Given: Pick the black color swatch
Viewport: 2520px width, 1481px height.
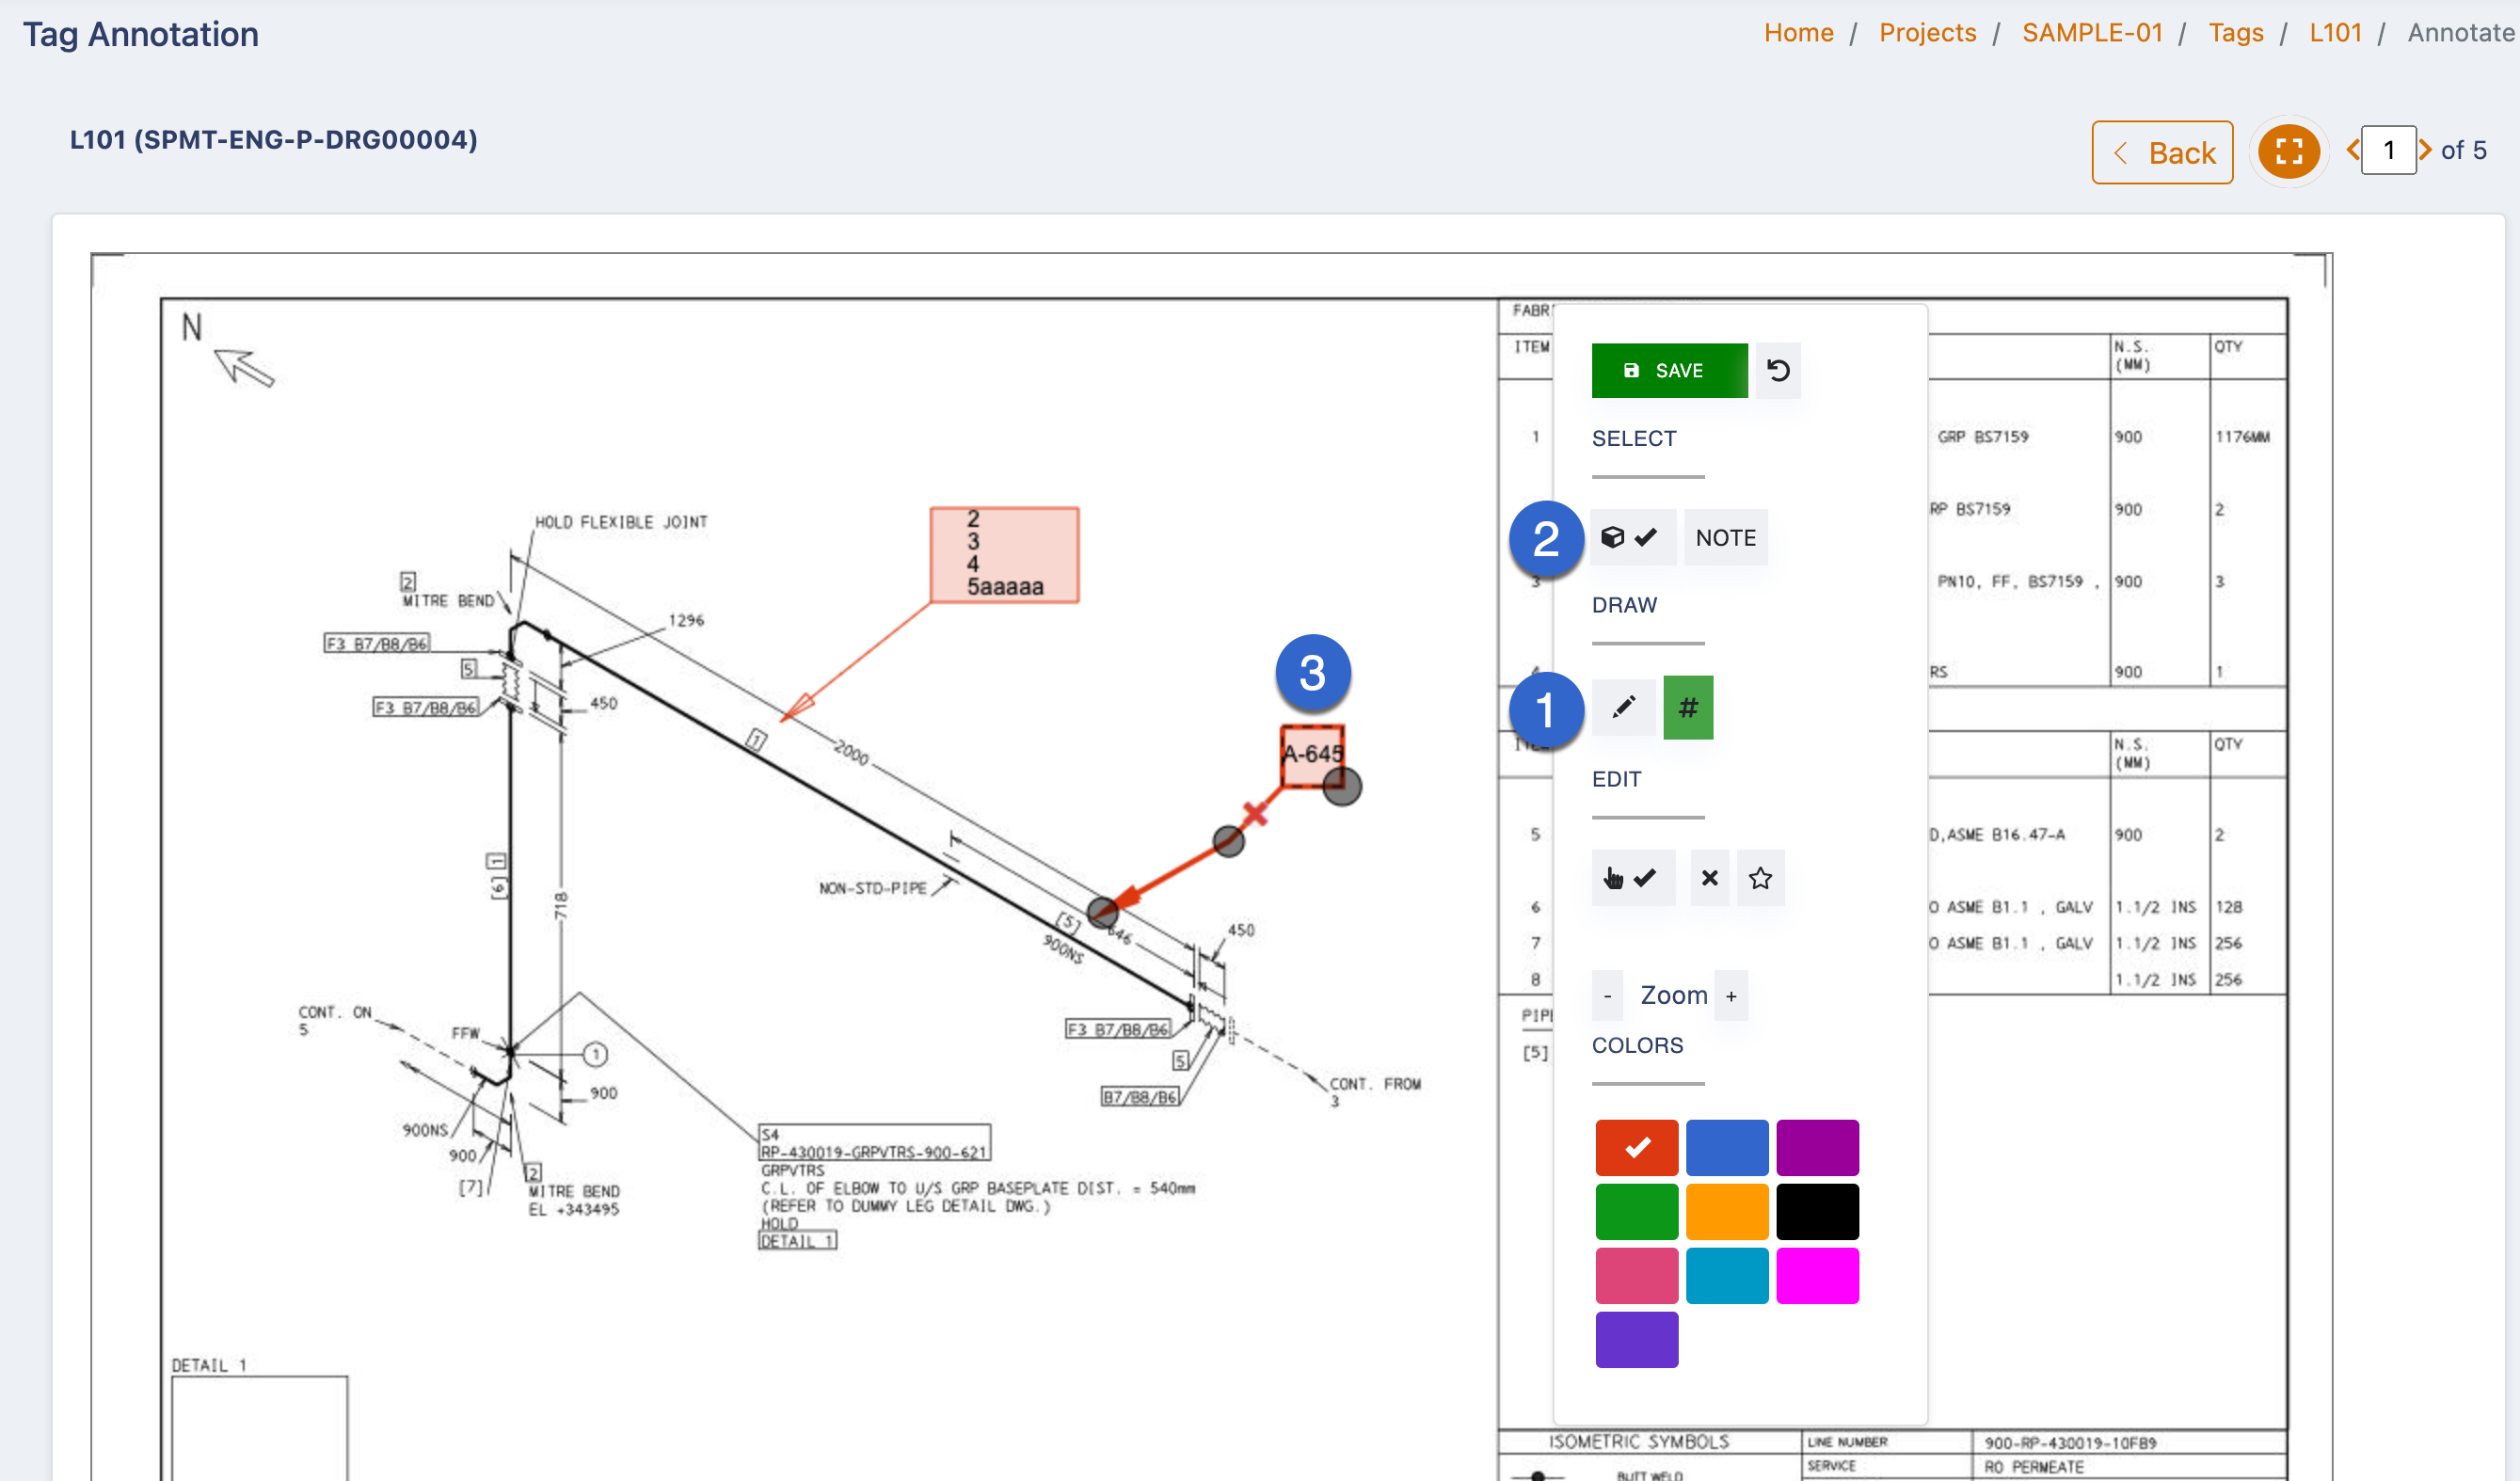Looking at the screenshot, I should coord(1817,1211).
